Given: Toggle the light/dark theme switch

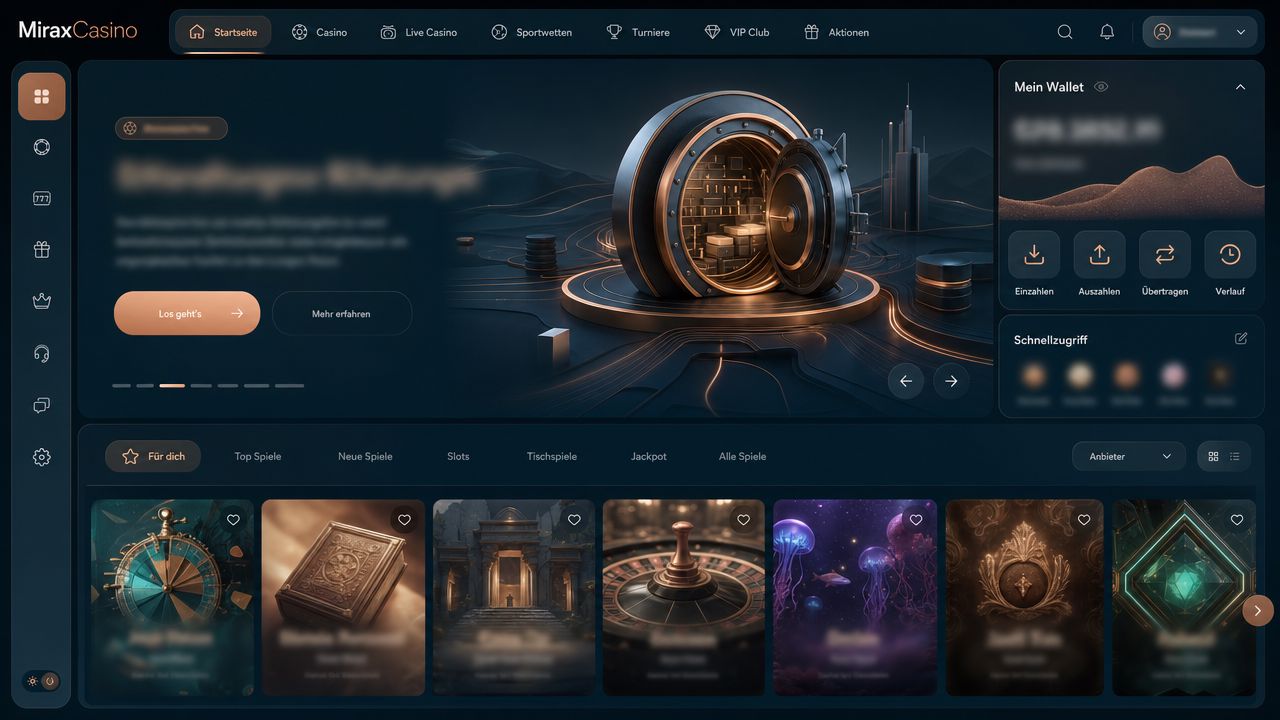Looking at the screenshot, I should 42,681.
